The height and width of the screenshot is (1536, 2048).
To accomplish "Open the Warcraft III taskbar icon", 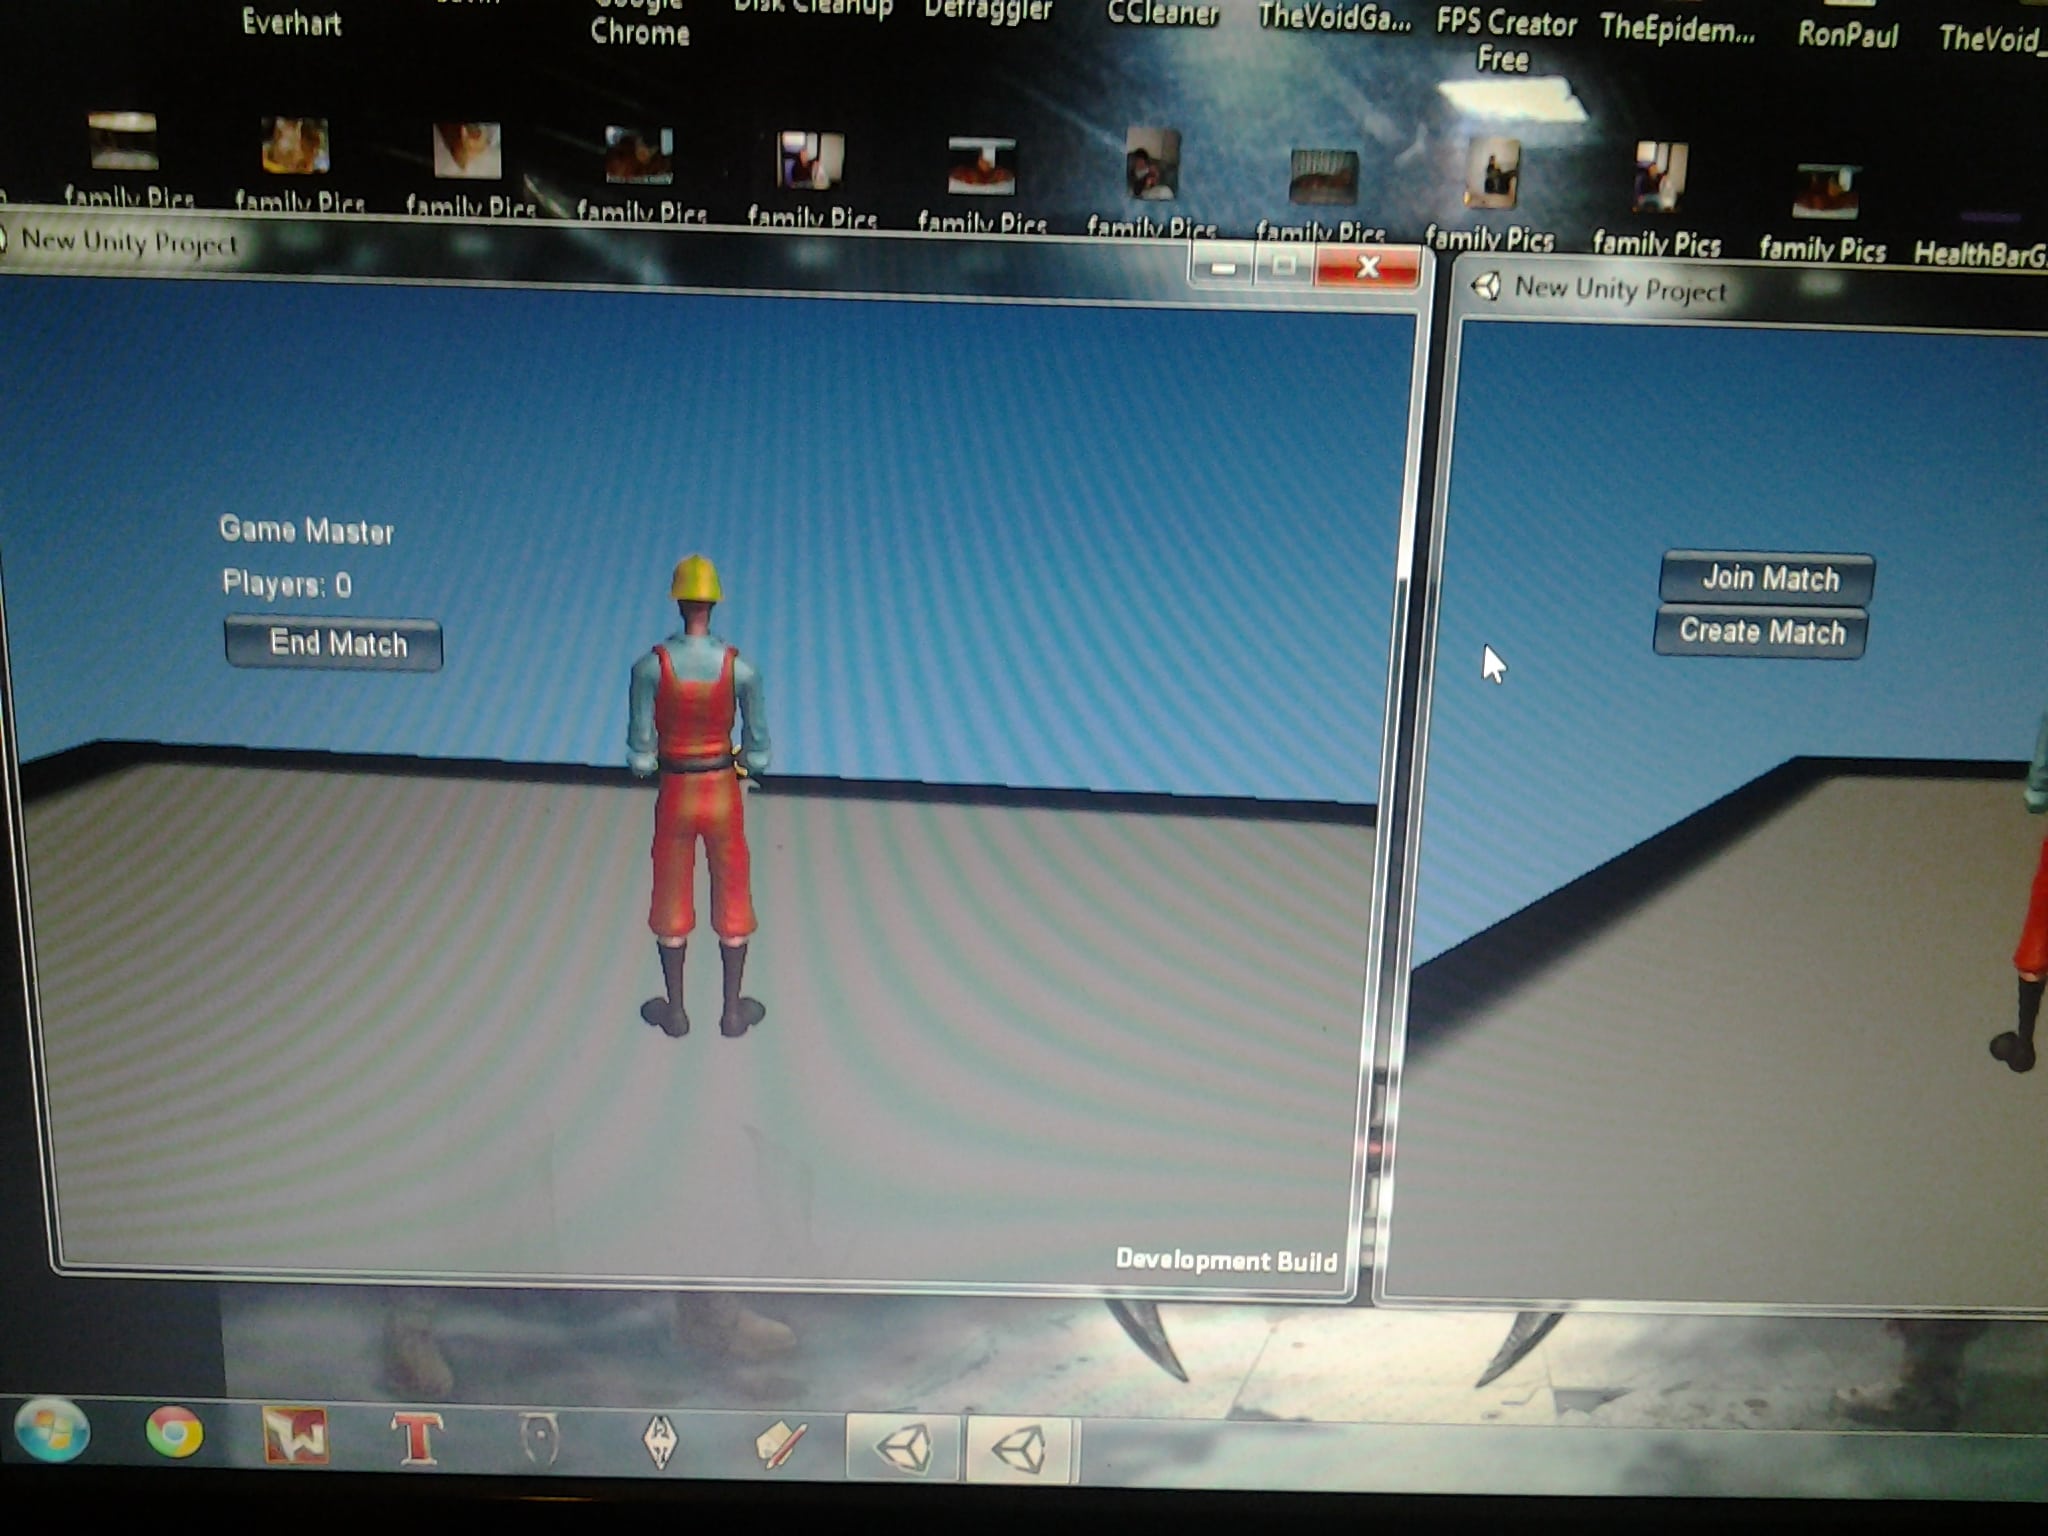I will pyautogui.click(x=295, y=1437).
